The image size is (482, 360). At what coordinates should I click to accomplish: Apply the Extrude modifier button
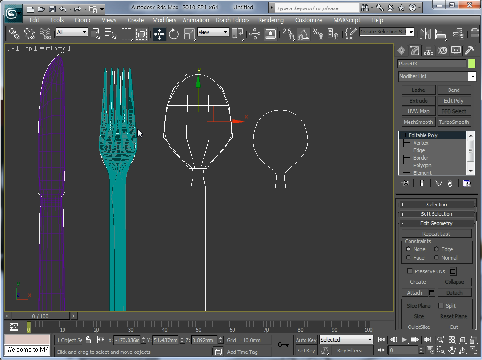(x=418, y=101)
